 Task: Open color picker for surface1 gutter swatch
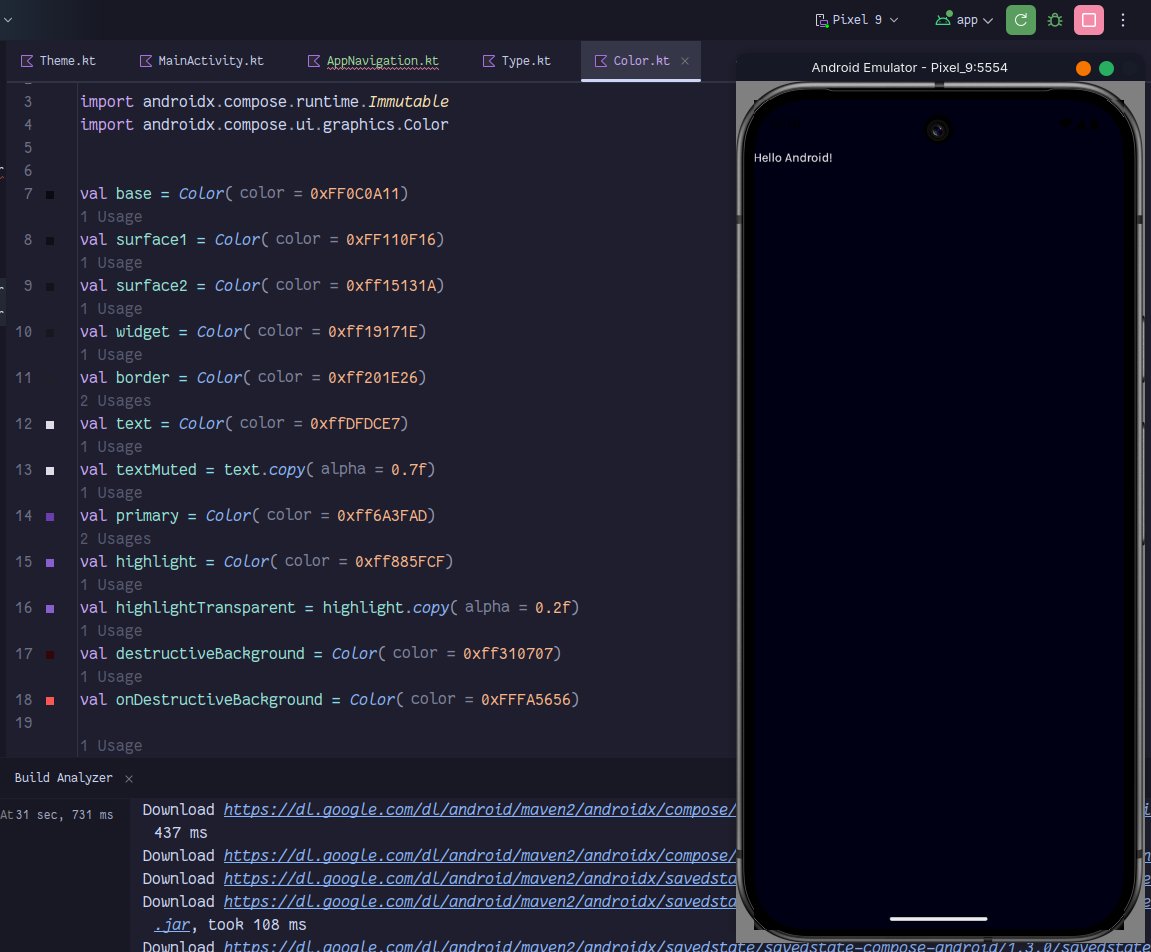point(50,241)
